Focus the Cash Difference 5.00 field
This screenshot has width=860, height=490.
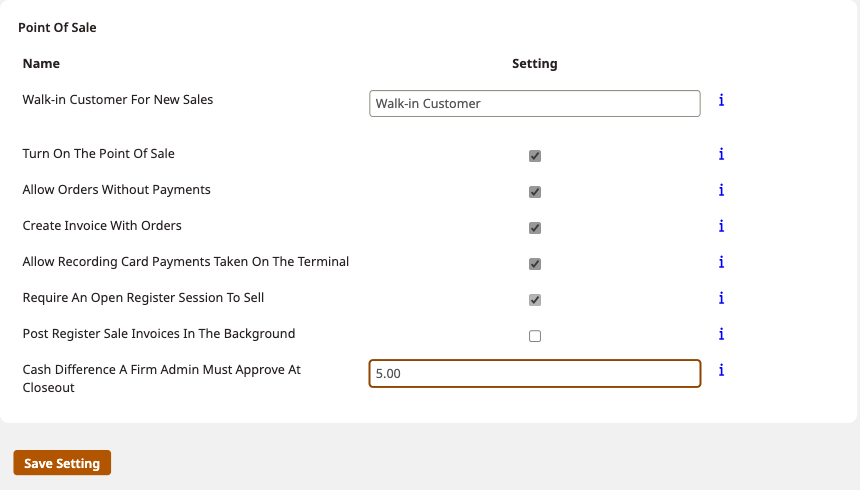point(535,374)
